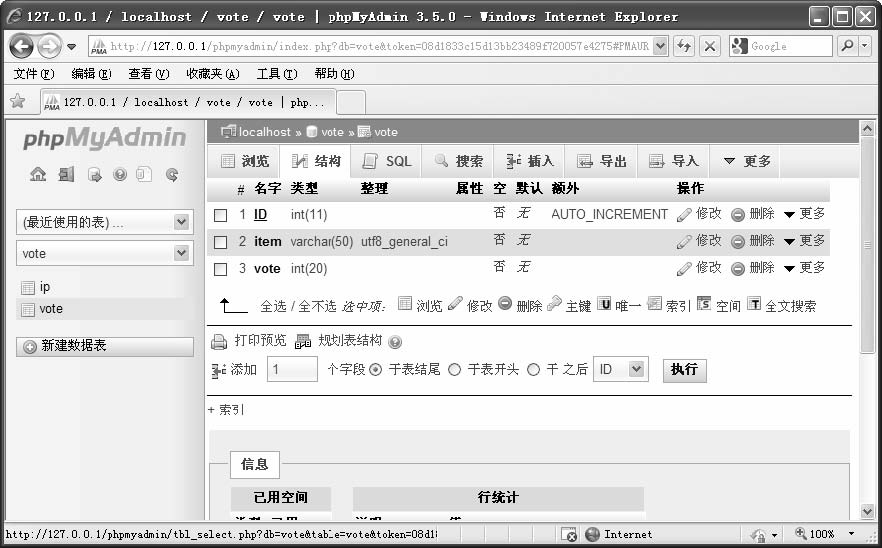Expand the 更多 tab dropdown in top tabs
Viewport: 882px width, 548px height.
(x=746, y=161)
